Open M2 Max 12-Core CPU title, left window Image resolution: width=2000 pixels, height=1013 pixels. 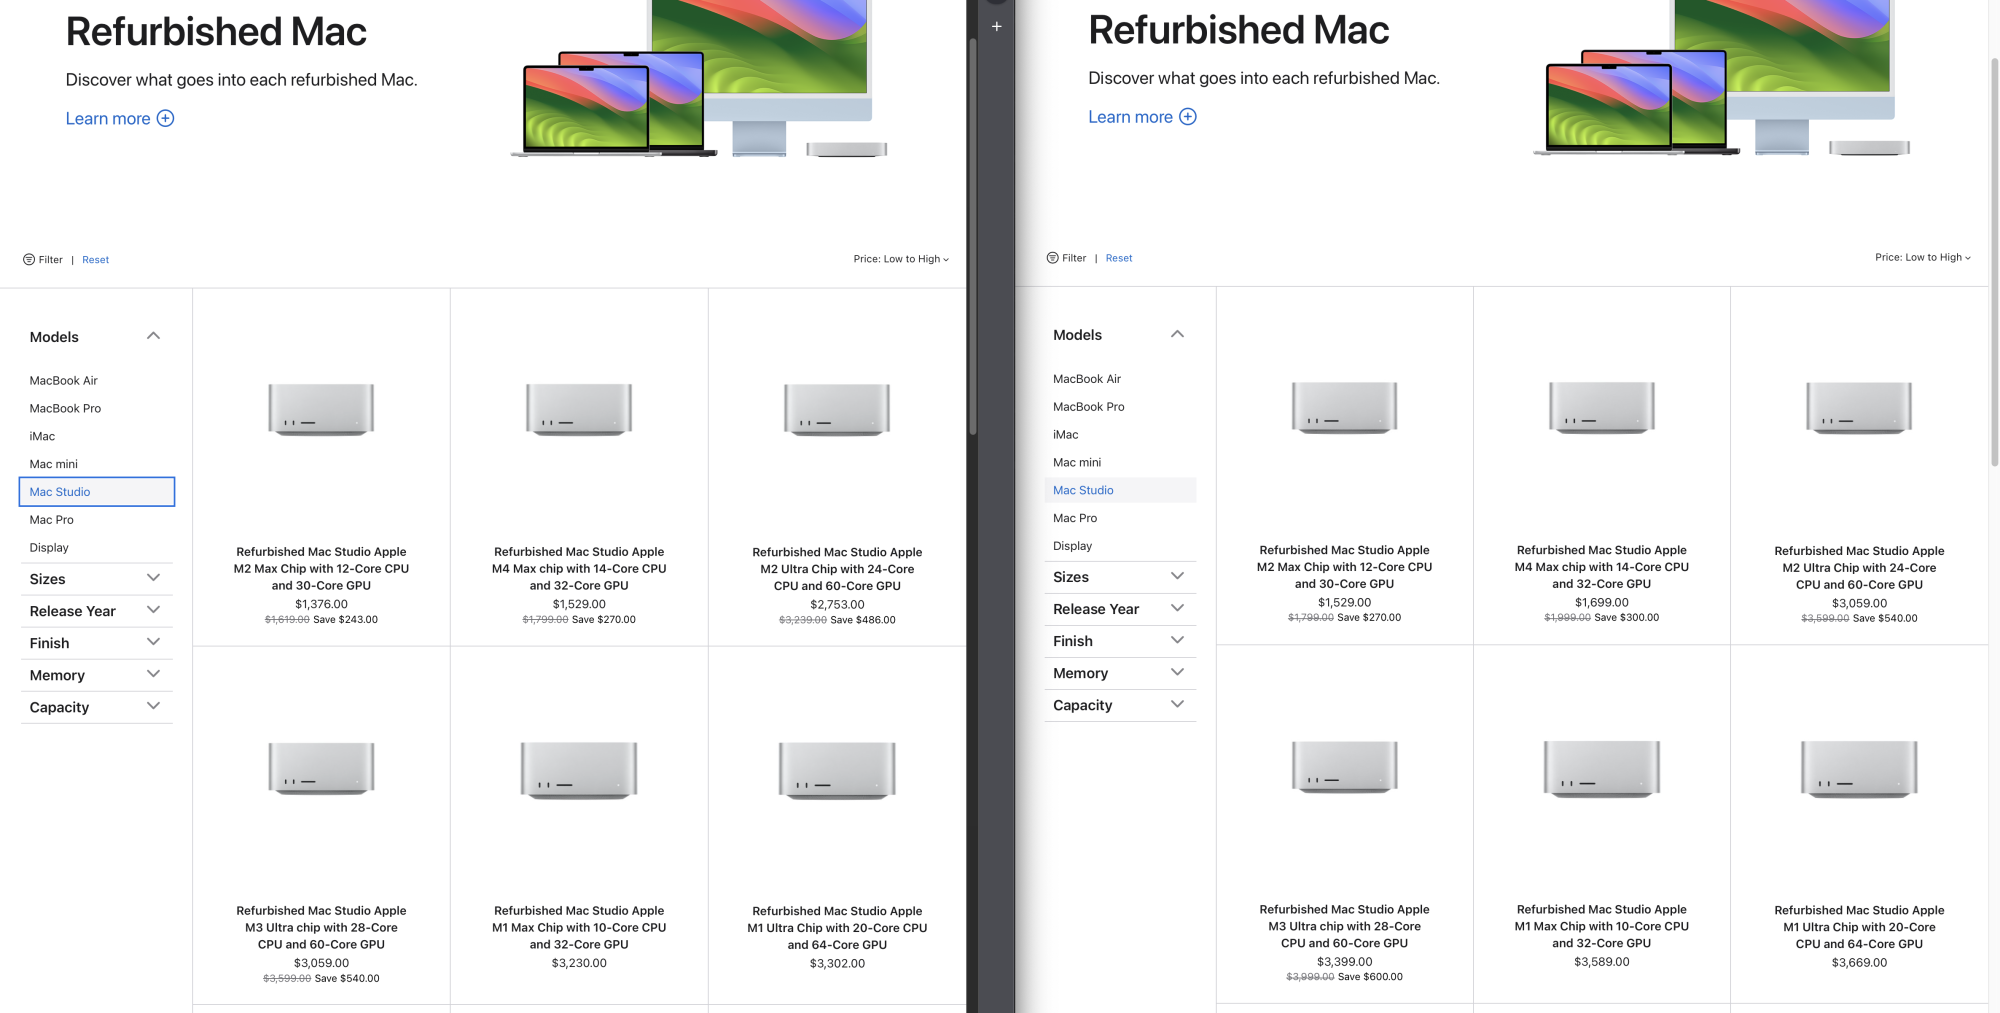coord(321,569)
